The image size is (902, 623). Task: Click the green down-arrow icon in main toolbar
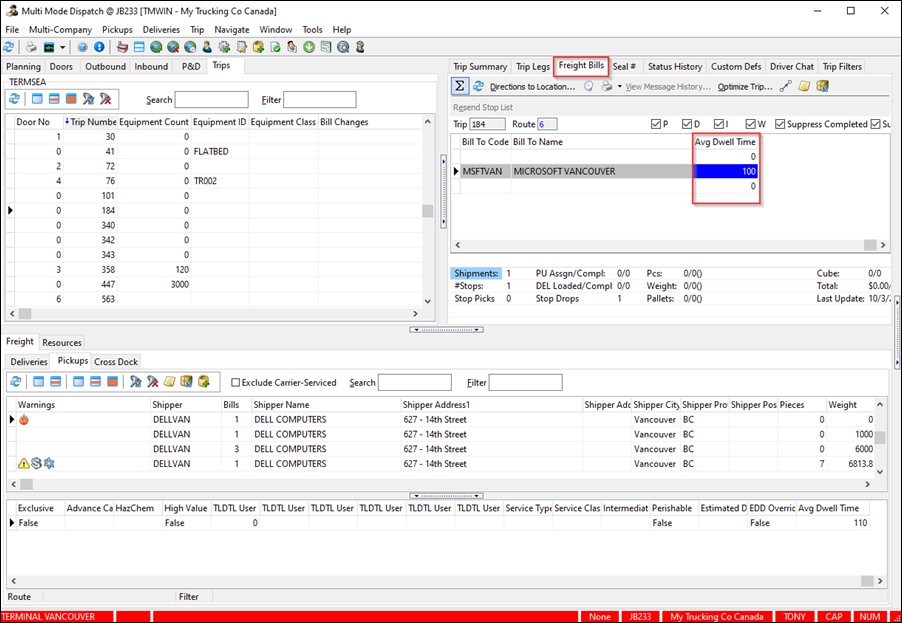[309, 47]
